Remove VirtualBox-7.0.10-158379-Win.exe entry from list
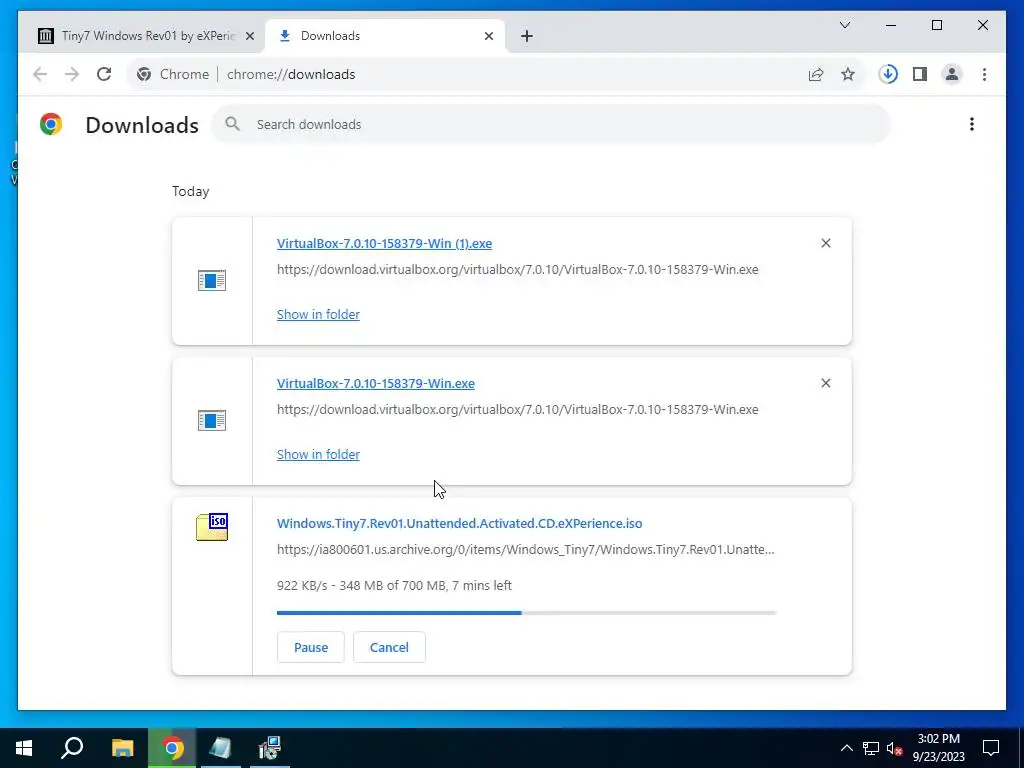 pos(825,383)
